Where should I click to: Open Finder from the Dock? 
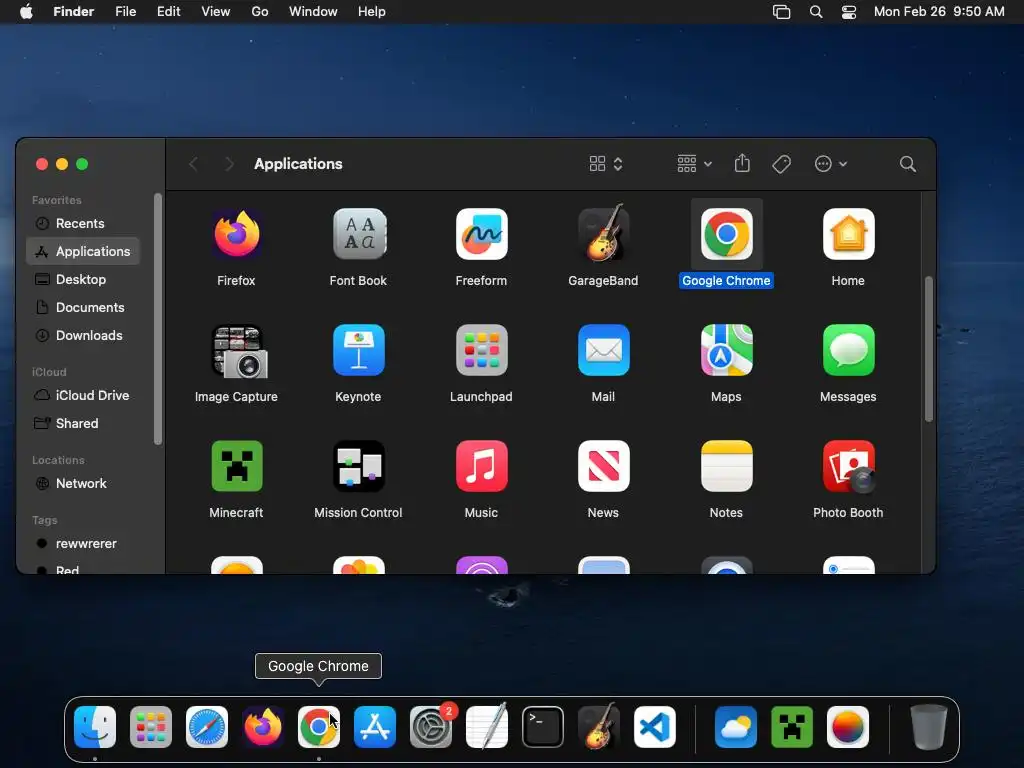coord(95,727)
